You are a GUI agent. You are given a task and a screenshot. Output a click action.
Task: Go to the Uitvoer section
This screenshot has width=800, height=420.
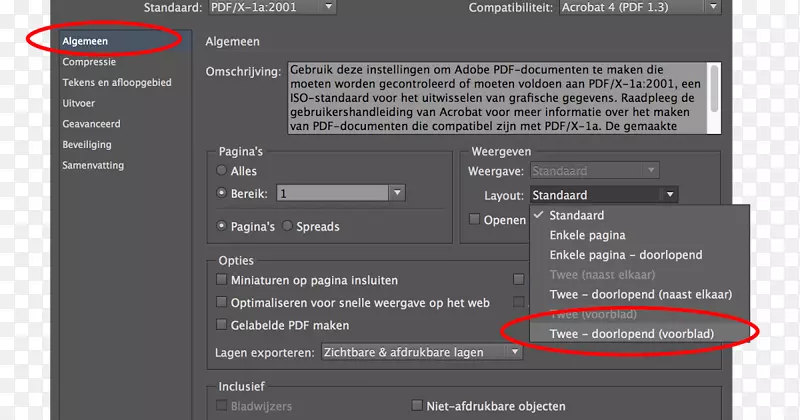(79, 103)
